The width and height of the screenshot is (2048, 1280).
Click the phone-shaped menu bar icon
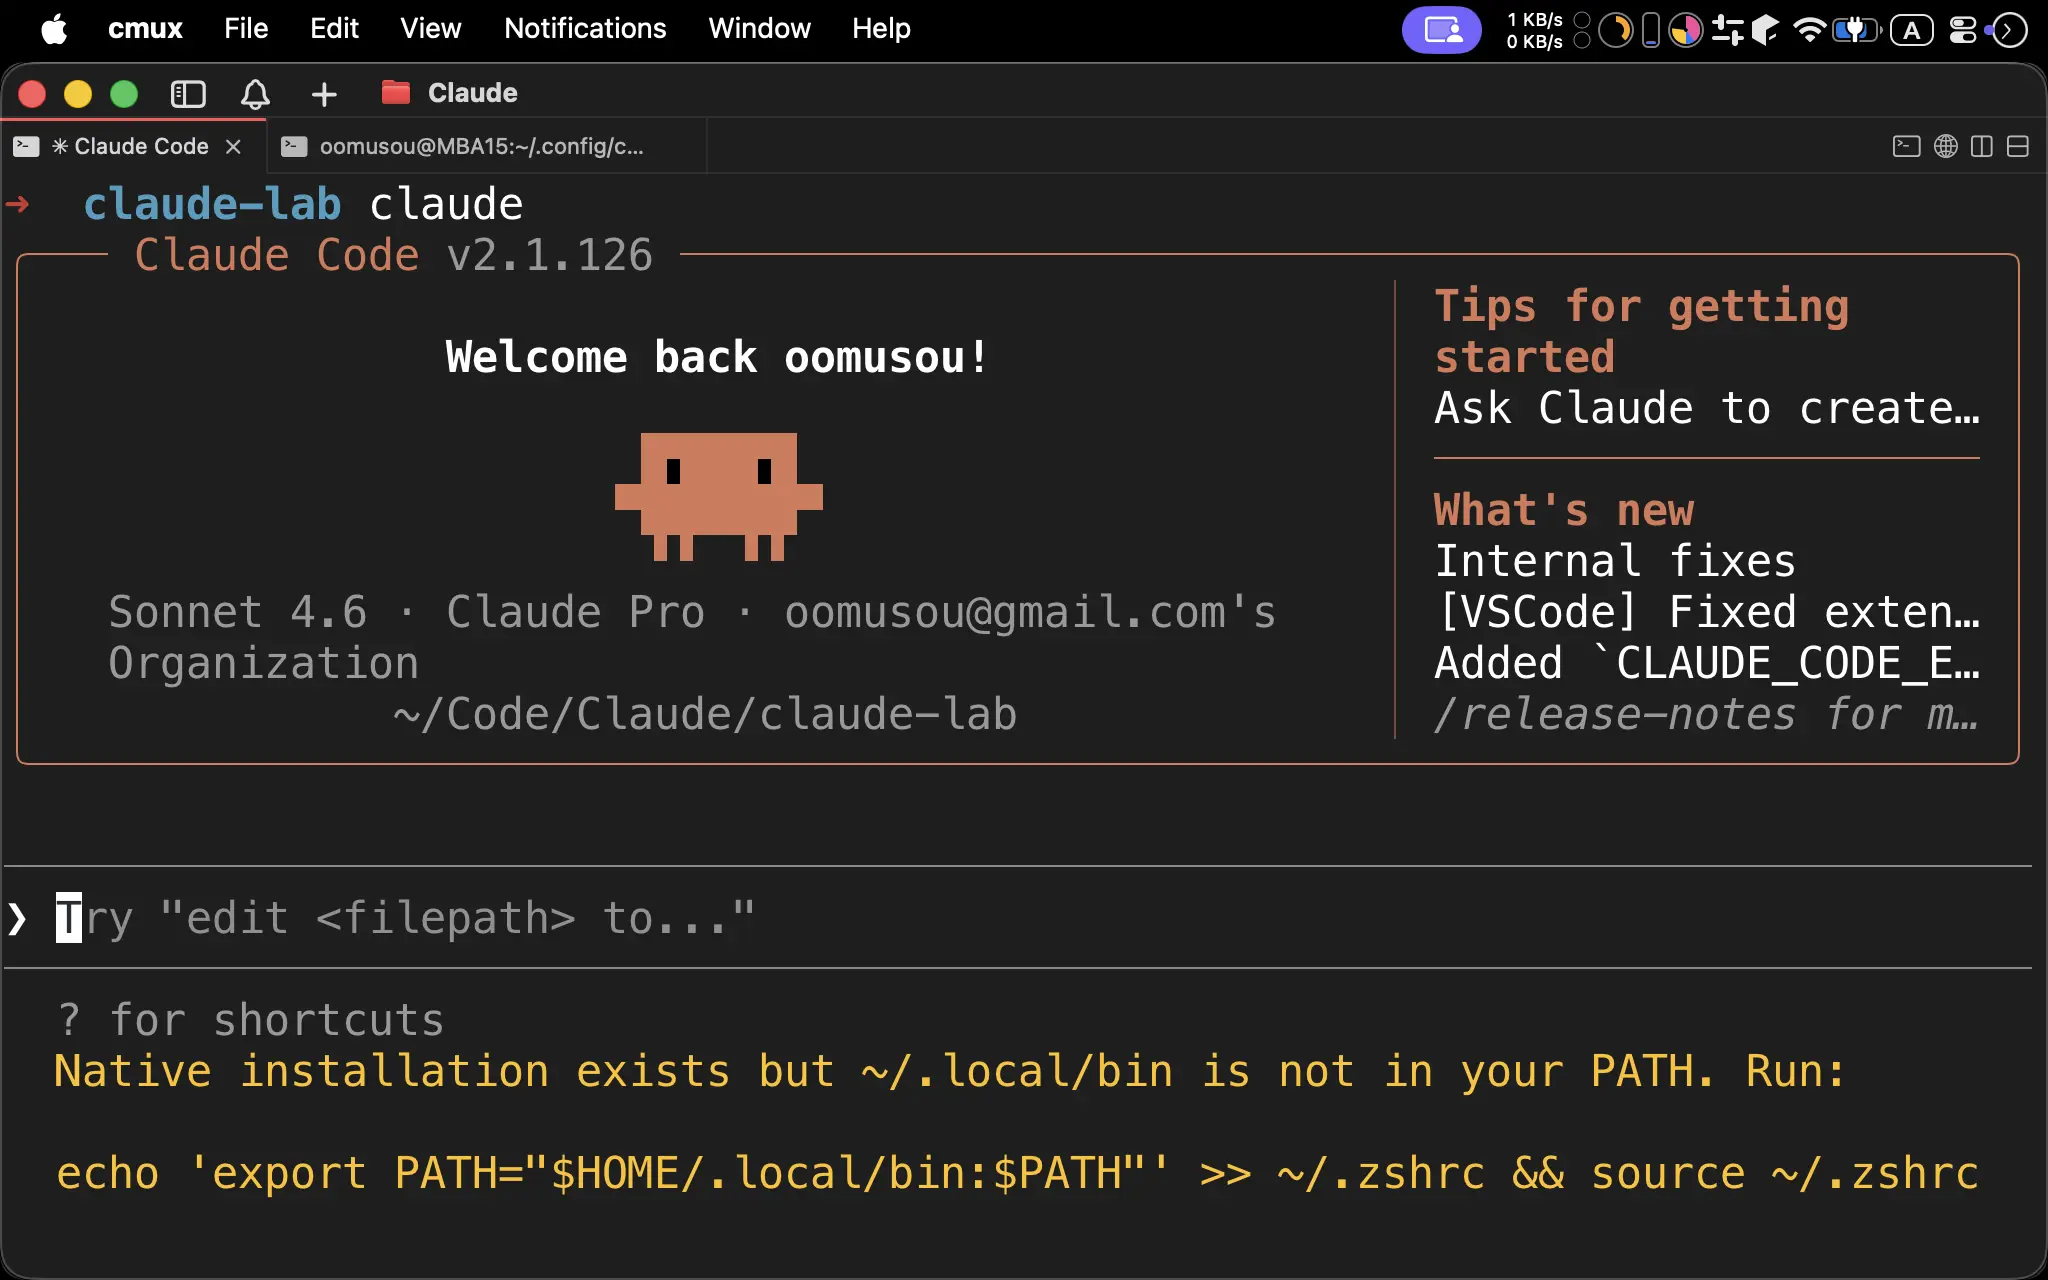[1651, 30]
